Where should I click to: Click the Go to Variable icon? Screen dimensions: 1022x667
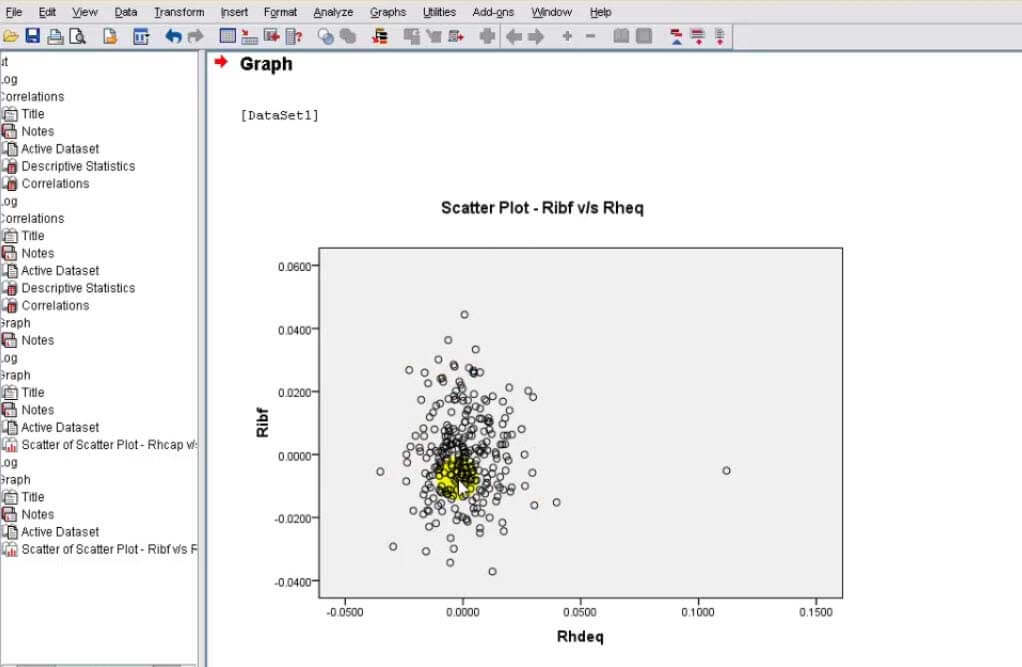(272, 37)
